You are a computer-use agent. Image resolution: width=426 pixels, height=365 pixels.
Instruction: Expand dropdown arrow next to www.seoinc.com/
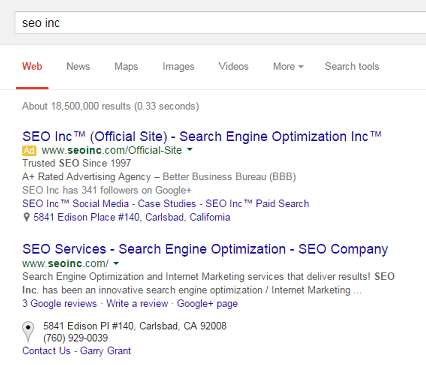tap(116, 263)
